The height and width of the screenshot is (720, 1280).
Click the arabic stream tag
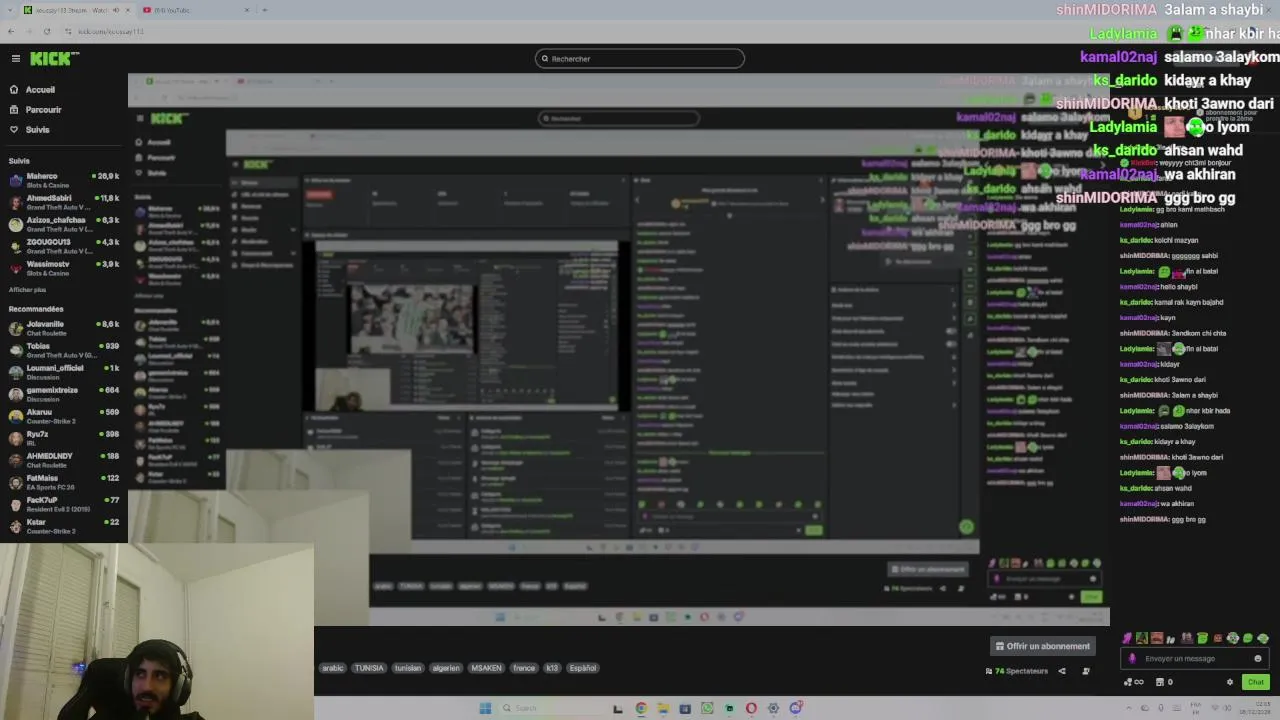(x=333, y=668)
